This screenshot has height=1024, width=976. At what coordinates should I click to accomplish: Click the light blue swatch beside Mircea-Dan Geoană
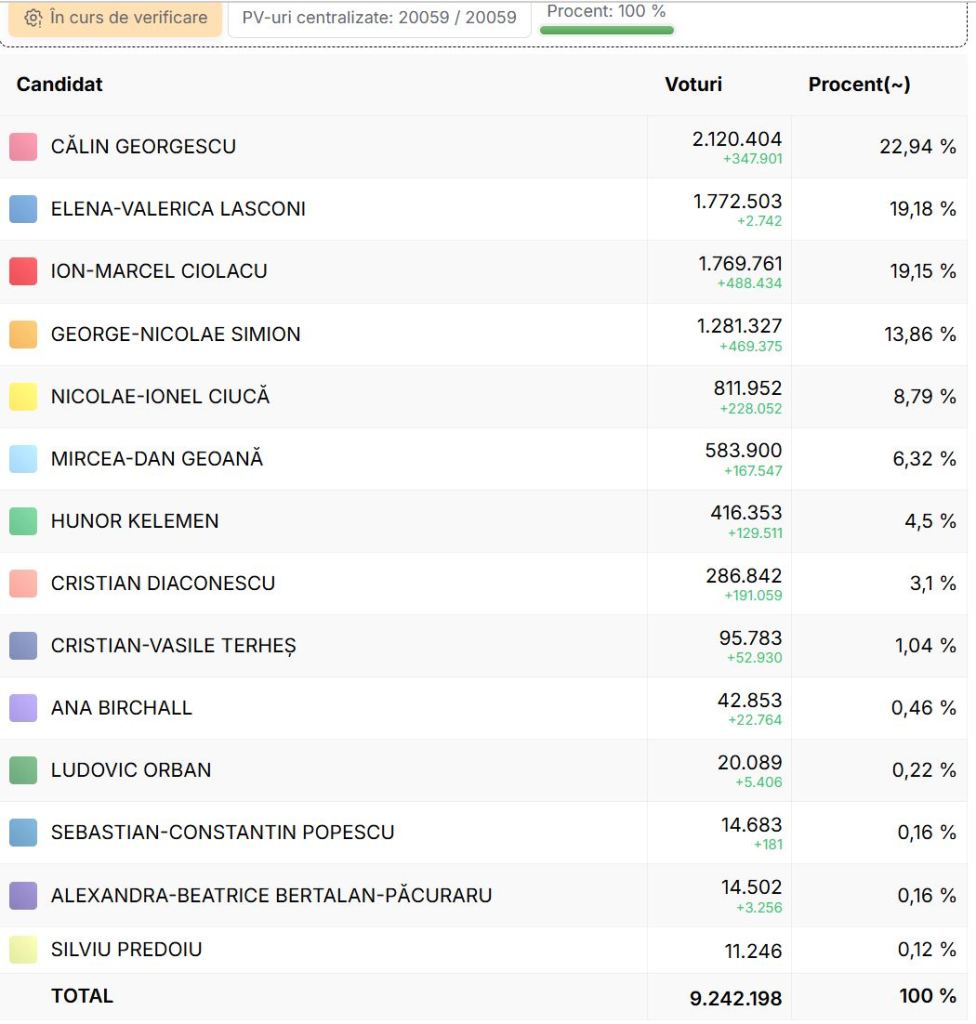23,459
